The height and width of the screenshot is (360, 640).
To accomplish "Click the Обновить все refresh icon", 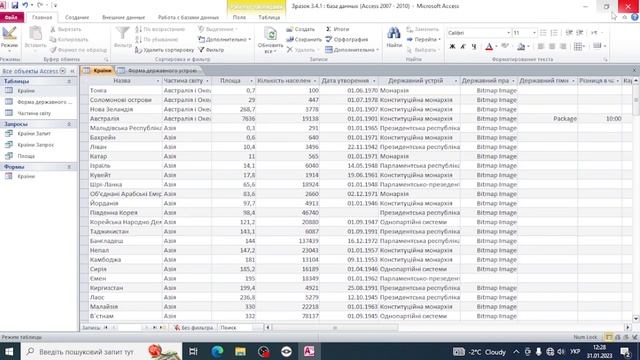I will tap(270, 35).
